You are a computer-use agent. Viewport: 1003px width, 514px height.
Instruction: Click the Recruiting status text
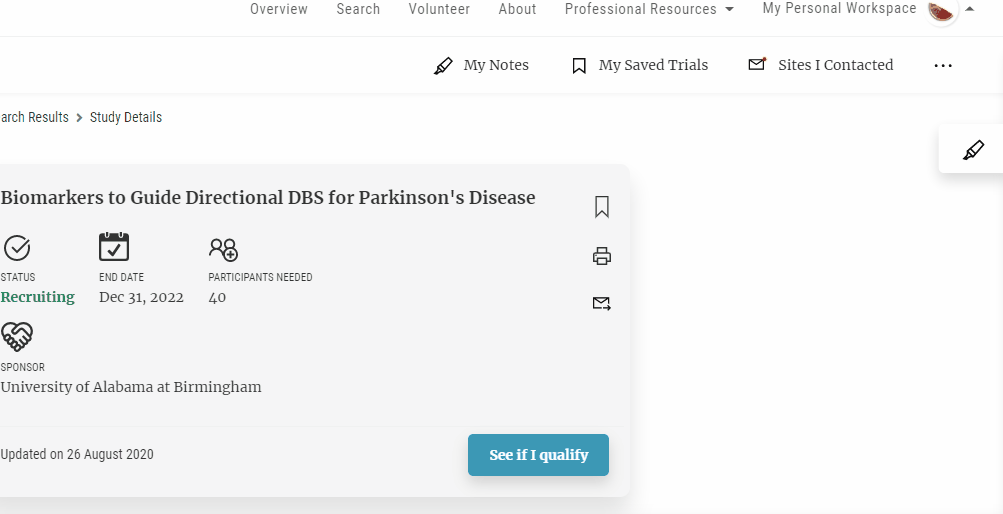point(38,297)
